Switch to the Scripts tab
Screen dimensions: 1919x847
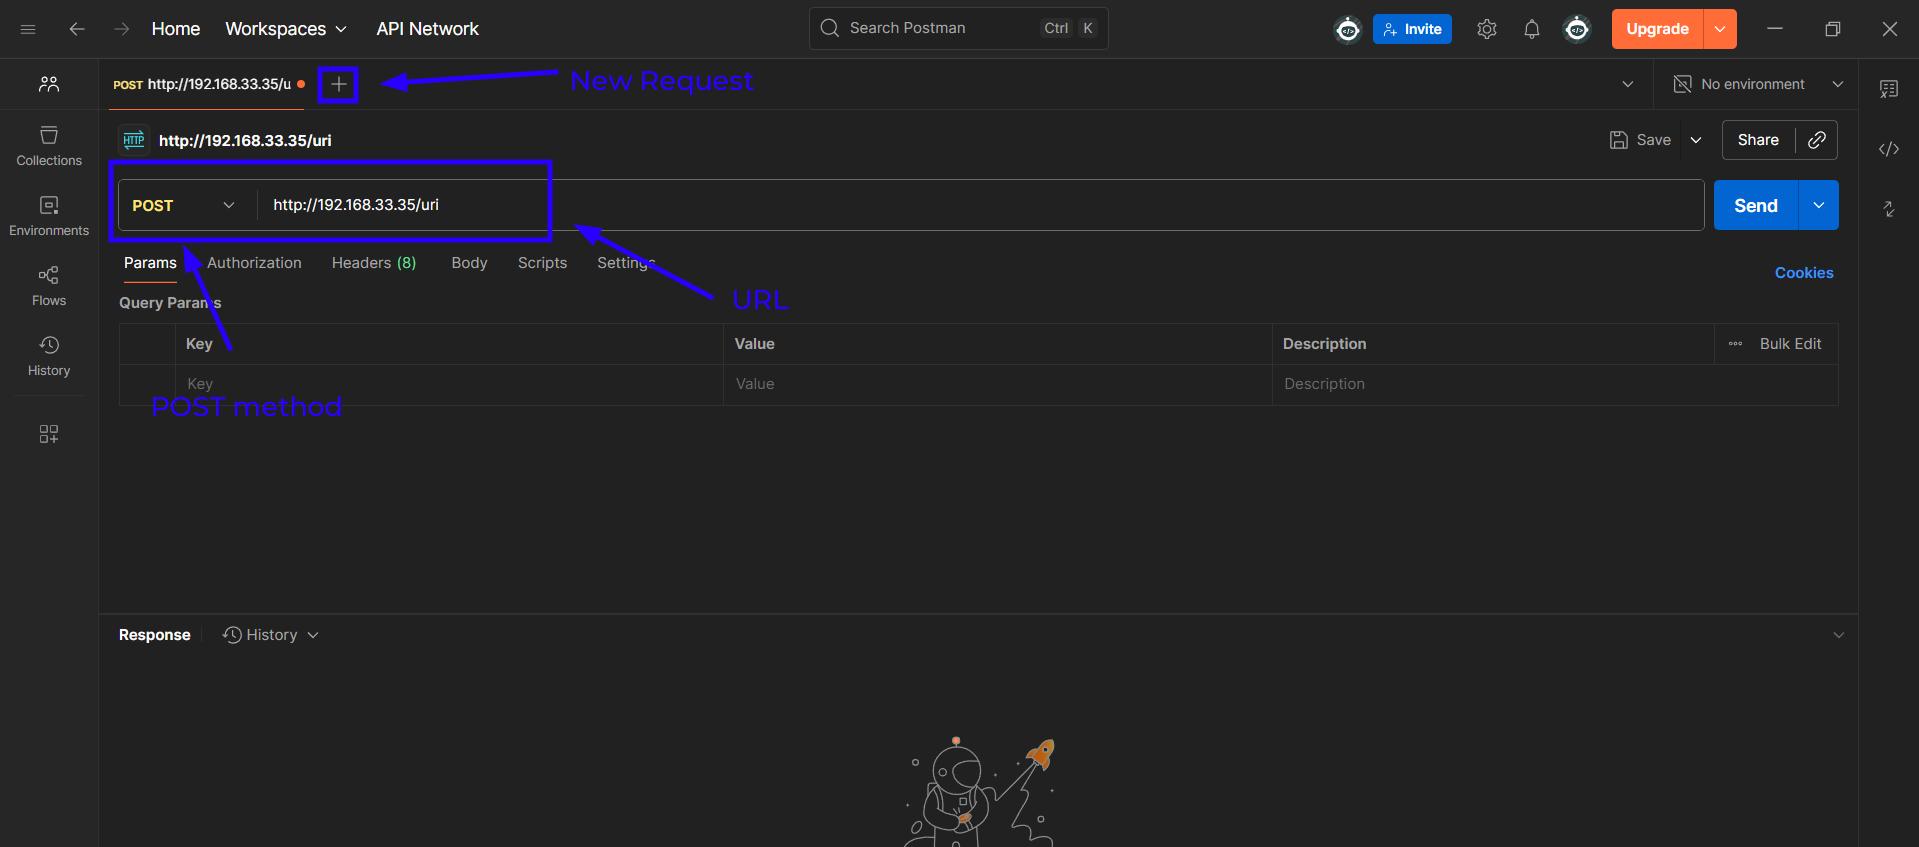[542, 263]
